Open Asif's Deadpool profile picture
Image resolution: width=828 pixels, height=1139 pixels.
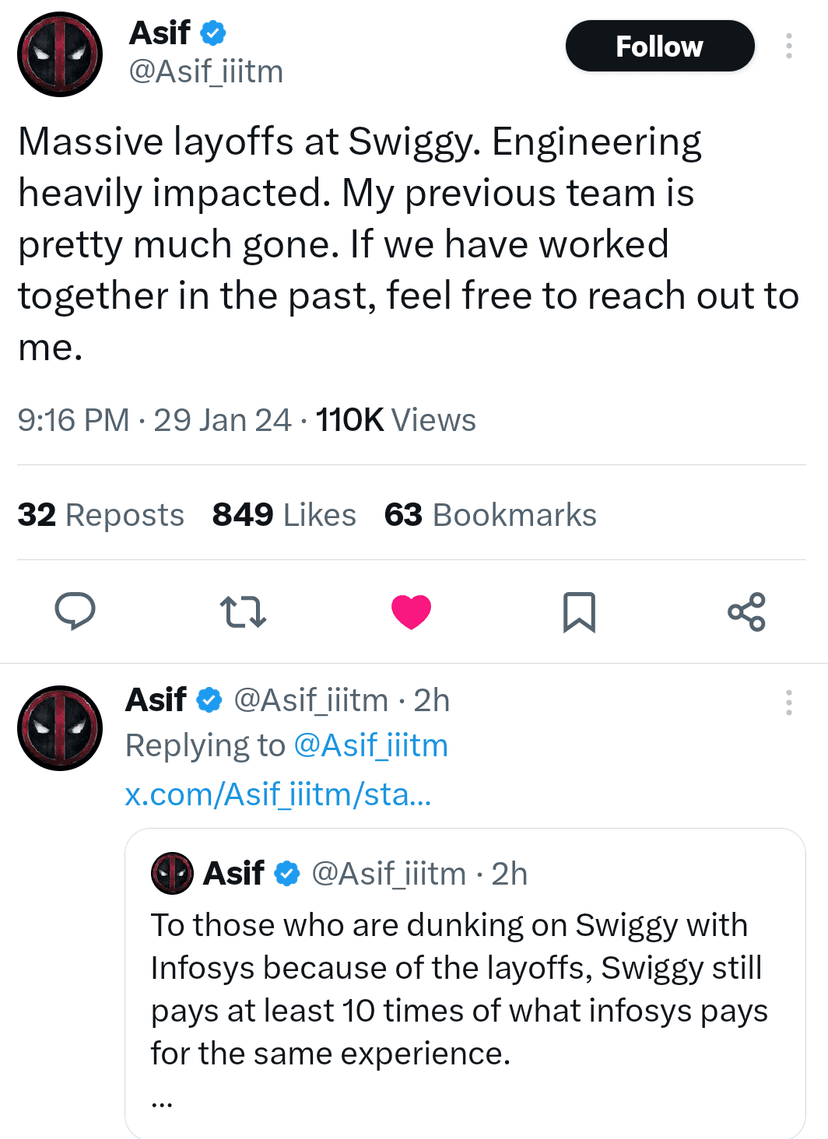(x=60, y=54)
